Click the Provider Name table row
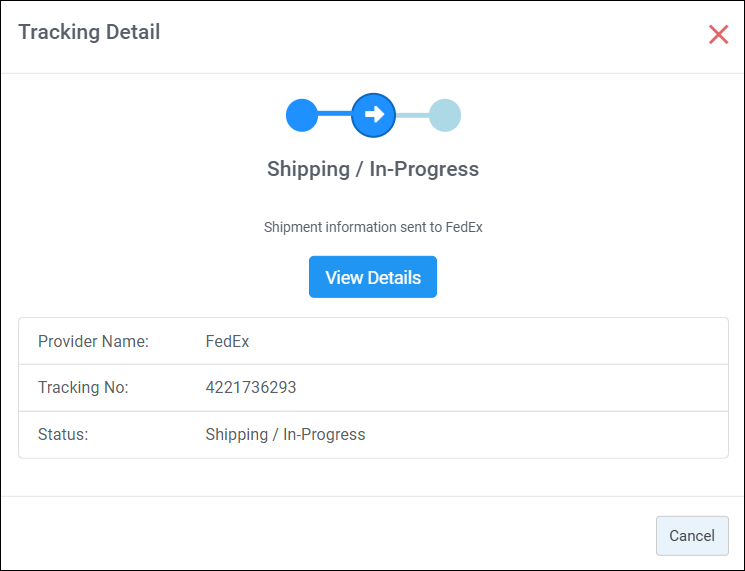This screenshot has width=745, height=571. pos(373,341)
